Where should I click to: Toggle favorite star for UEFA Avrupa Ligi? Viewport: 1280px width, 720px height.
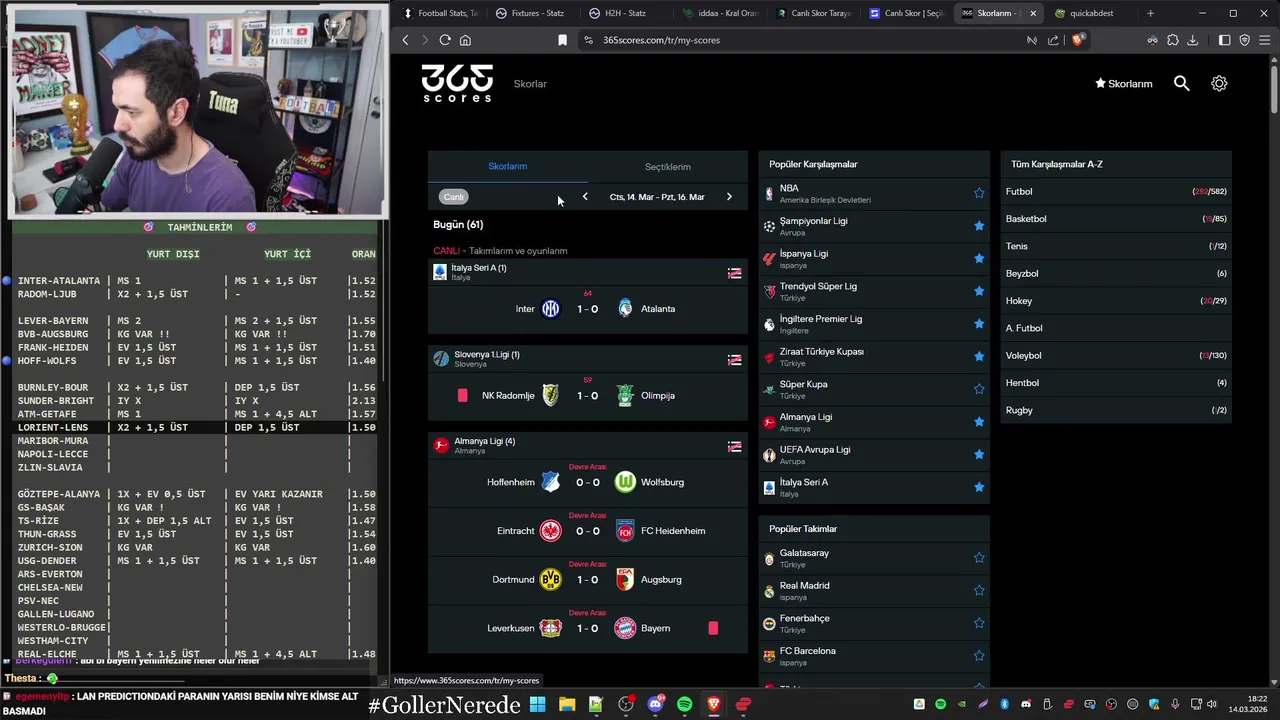(x=979, y=454)
